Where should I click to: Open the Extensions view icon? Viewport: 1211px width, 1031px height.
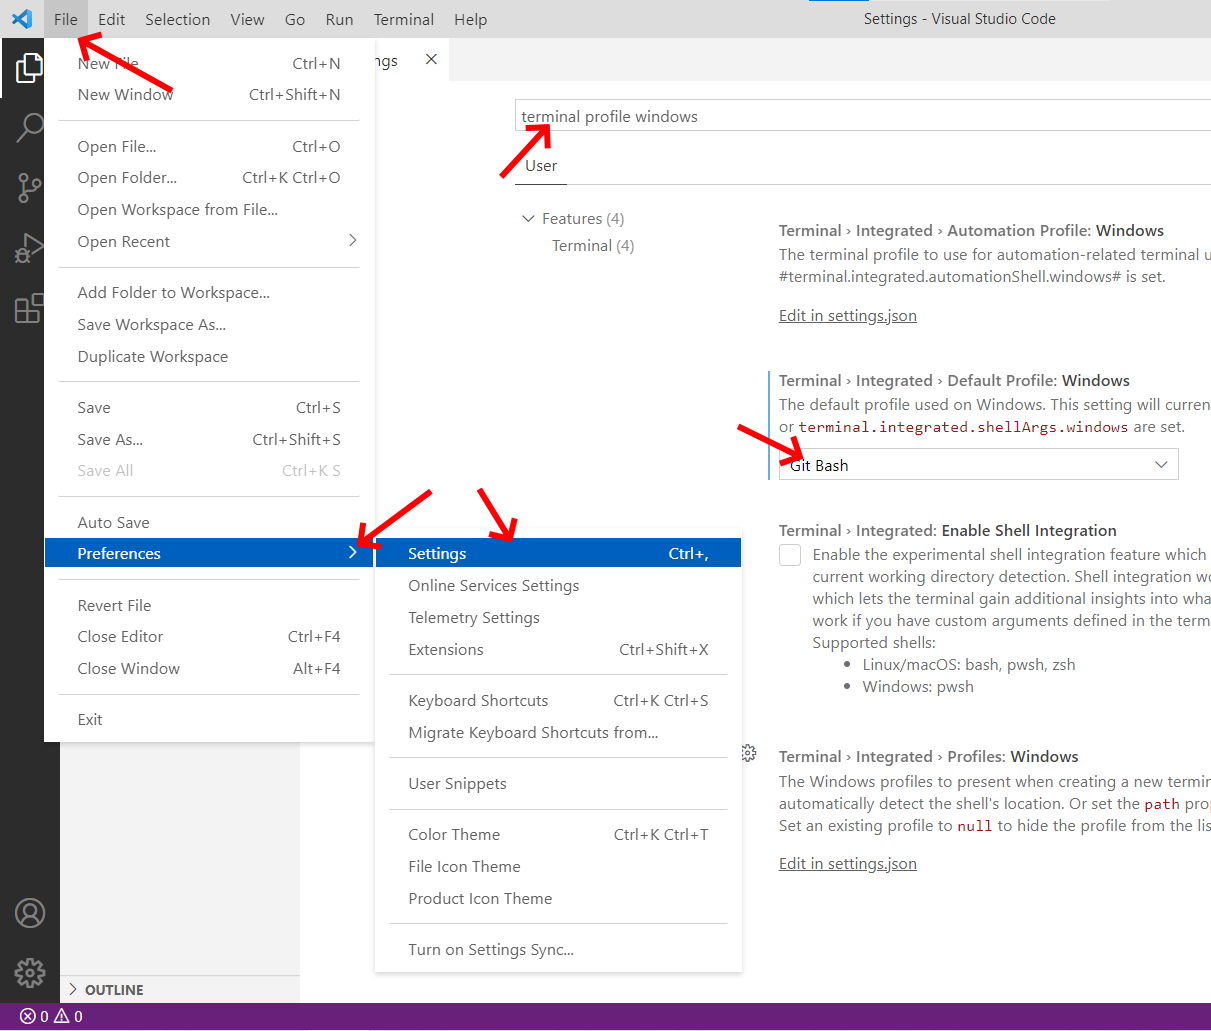click(29, 308)
